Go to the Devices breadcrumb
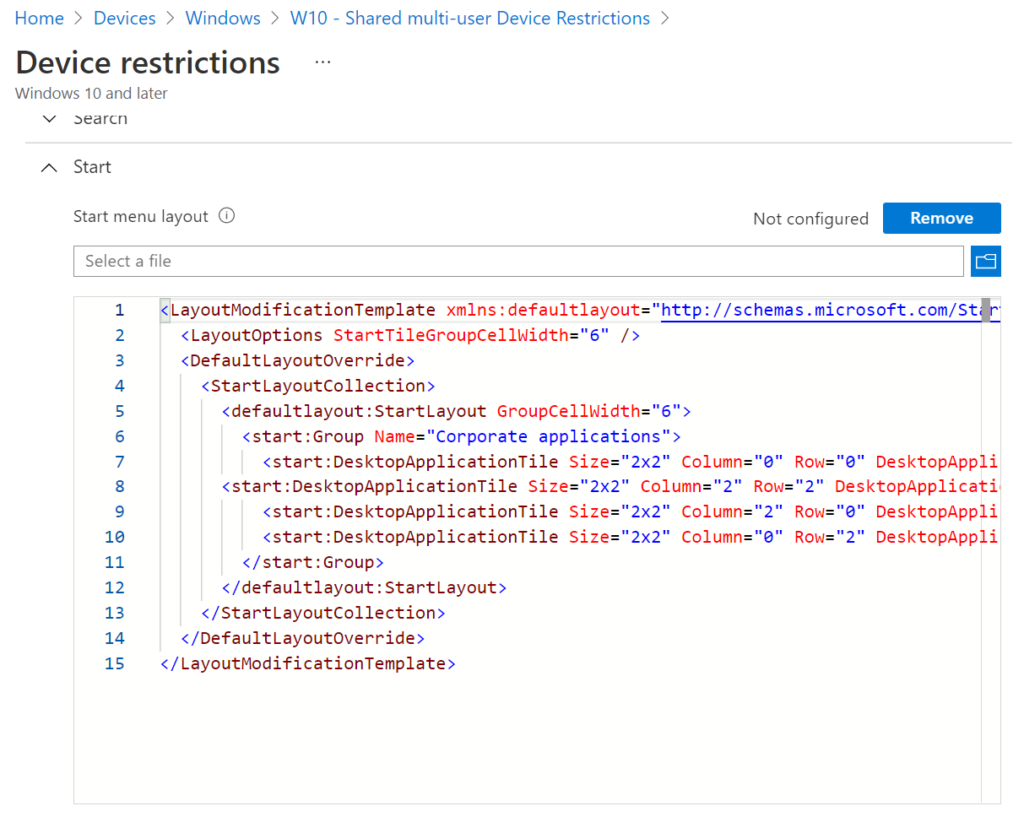This screenshot has height=817, width=1024. tap(125, 18)
